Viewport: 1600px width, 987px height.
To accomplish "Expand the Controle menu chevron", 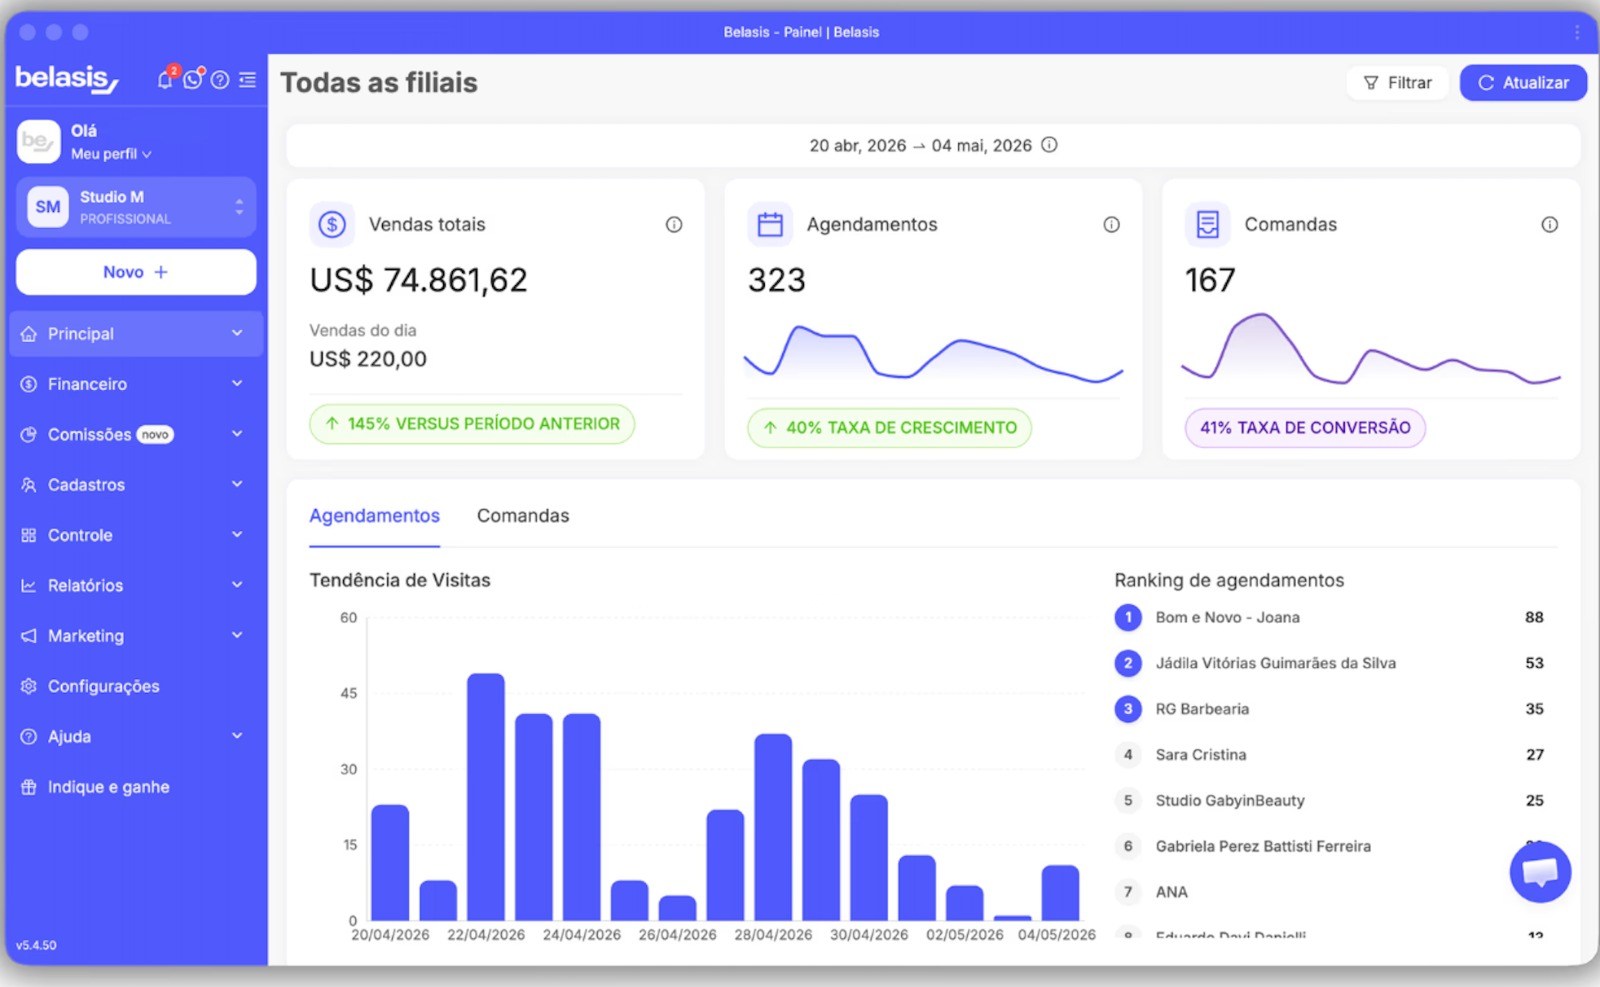I will (237, 534).
